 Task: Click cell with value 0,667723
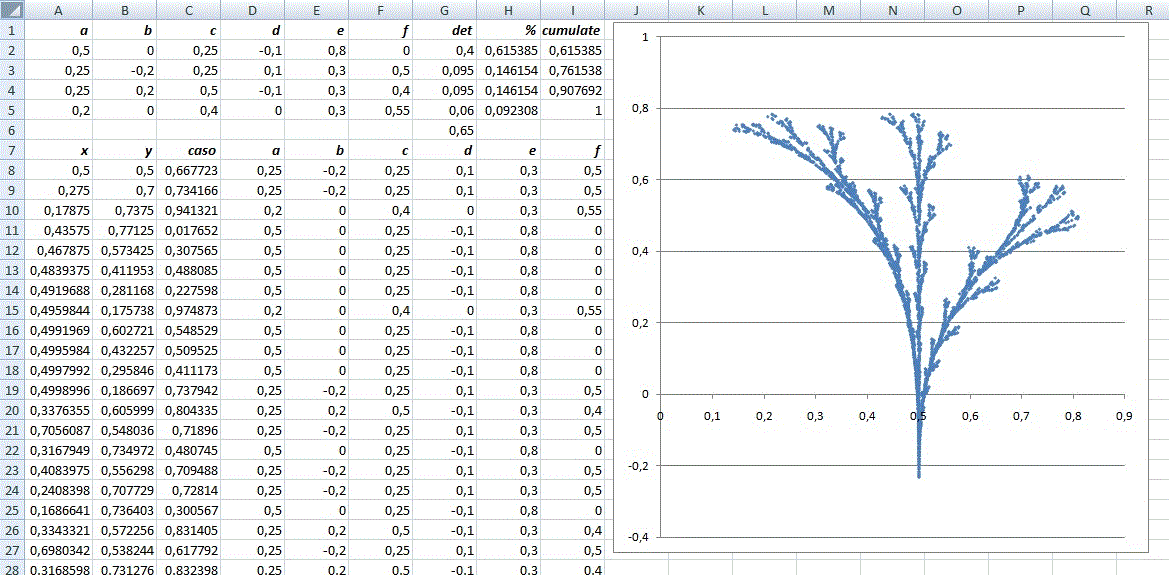click(189, 172)
